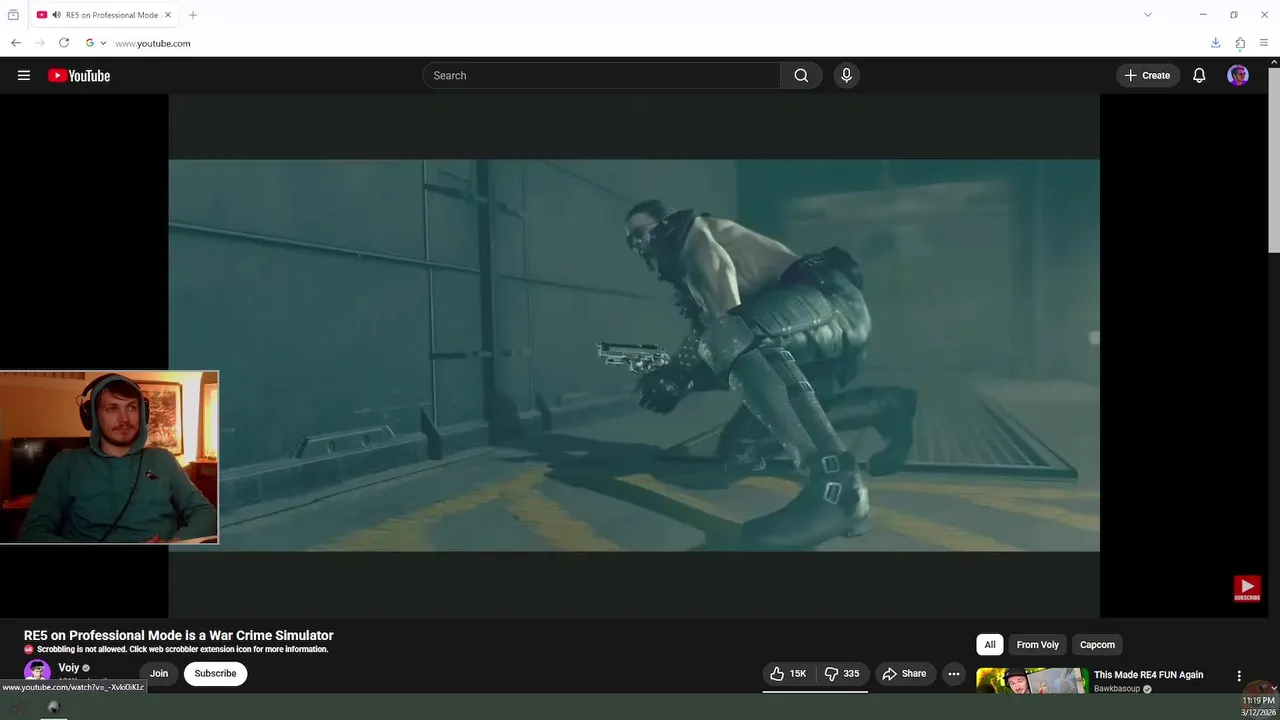Open Bawkbasoup channel name
The image size is (1280, 720).
coord(1117,689)
